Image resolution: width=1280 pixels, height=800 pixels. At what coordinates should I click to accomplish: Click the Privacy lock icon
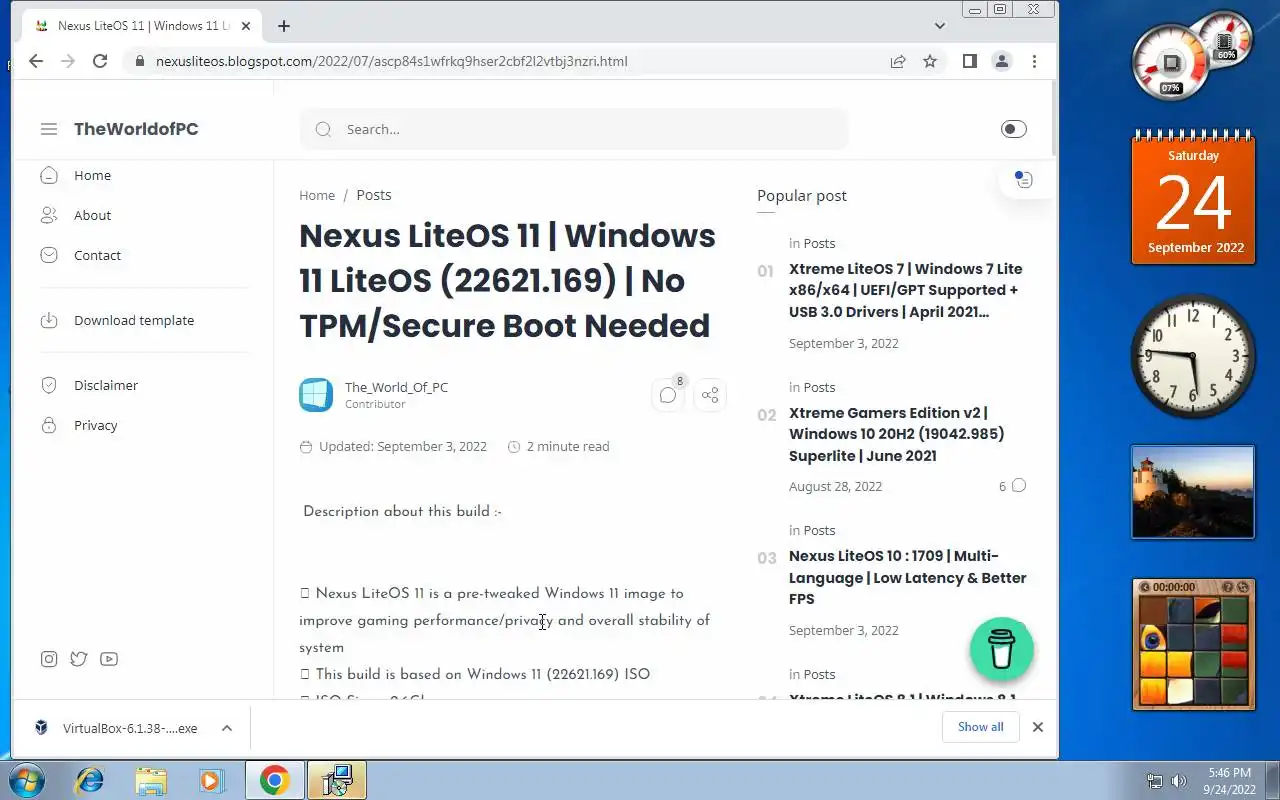click(x=49, y=425)
